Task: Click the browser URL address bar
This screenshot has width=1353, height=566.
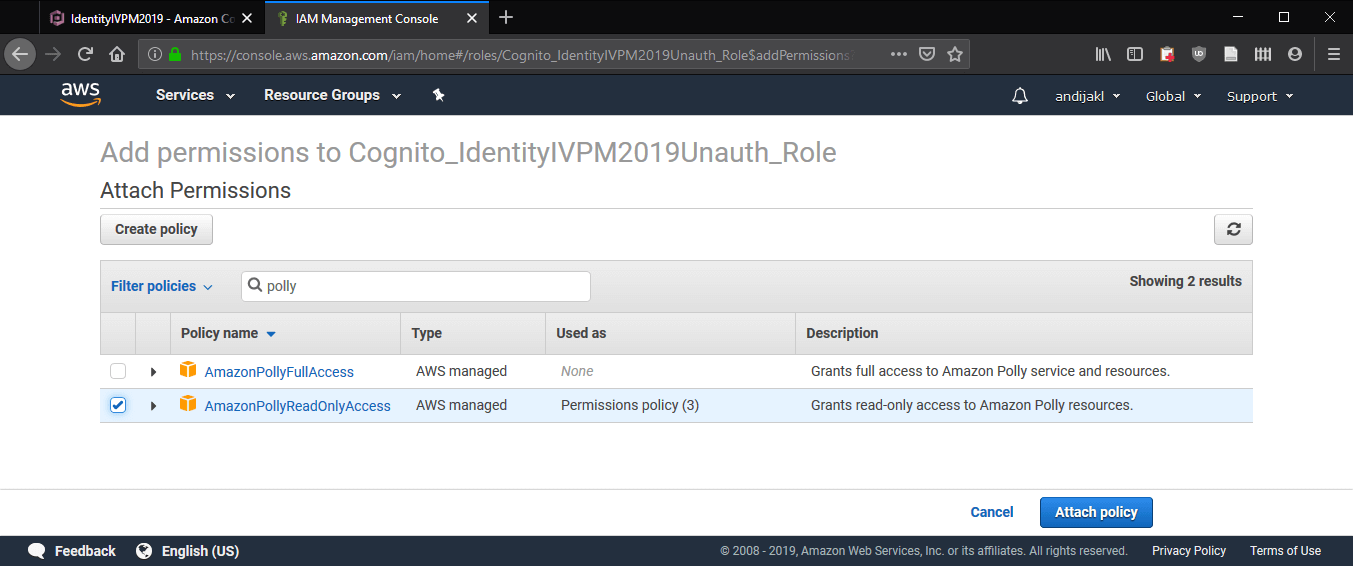Action: (520, 55)
